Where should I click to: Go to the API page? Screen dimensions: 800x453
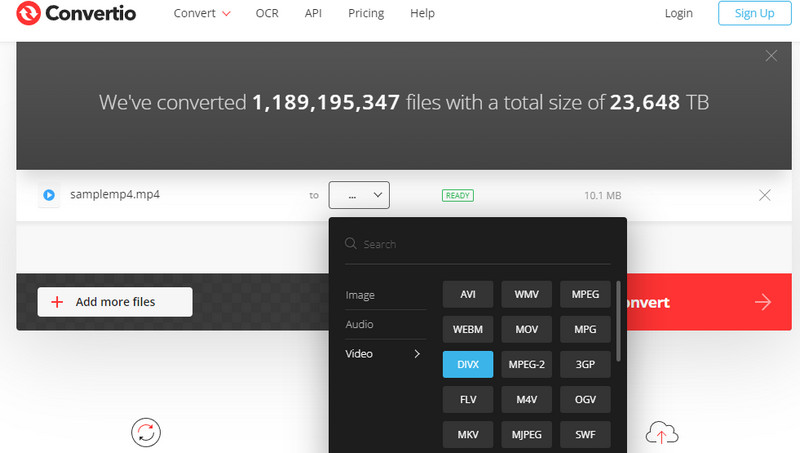click(x=313, y=13)
